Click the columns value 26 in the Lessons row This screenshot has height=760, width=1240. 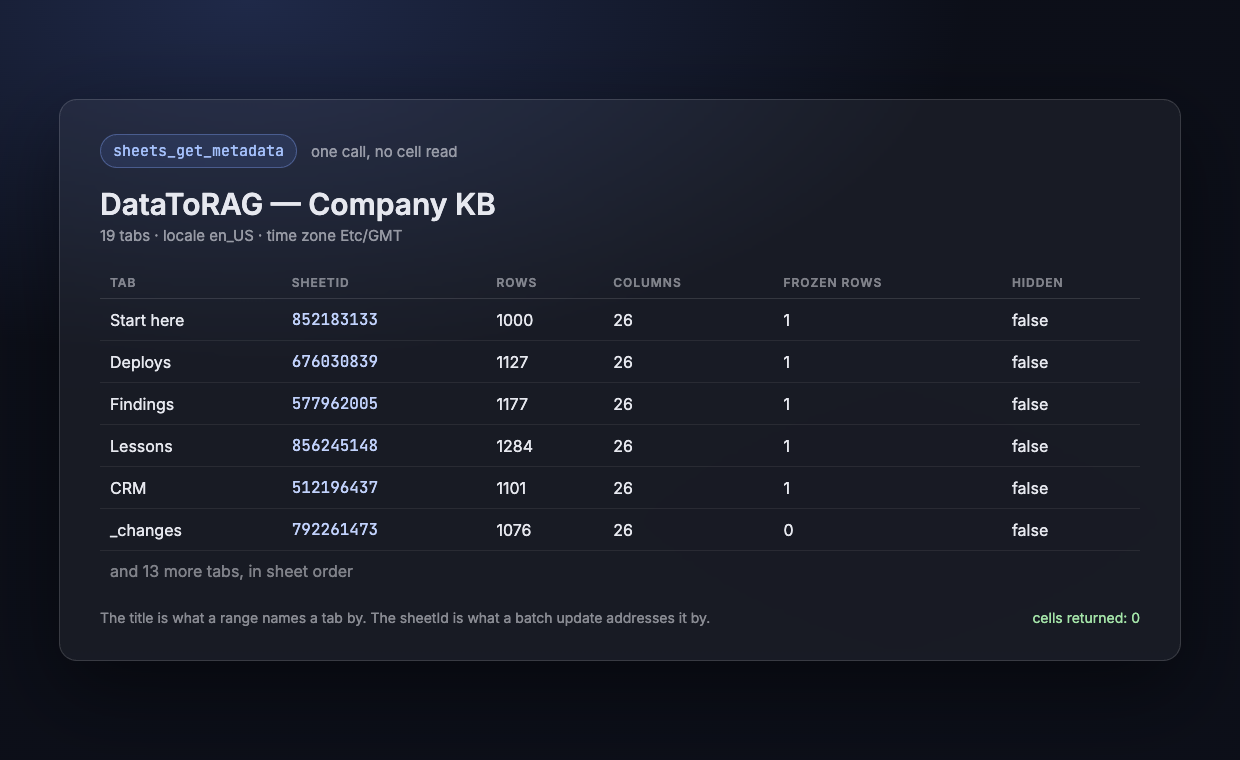click(623, 446)
